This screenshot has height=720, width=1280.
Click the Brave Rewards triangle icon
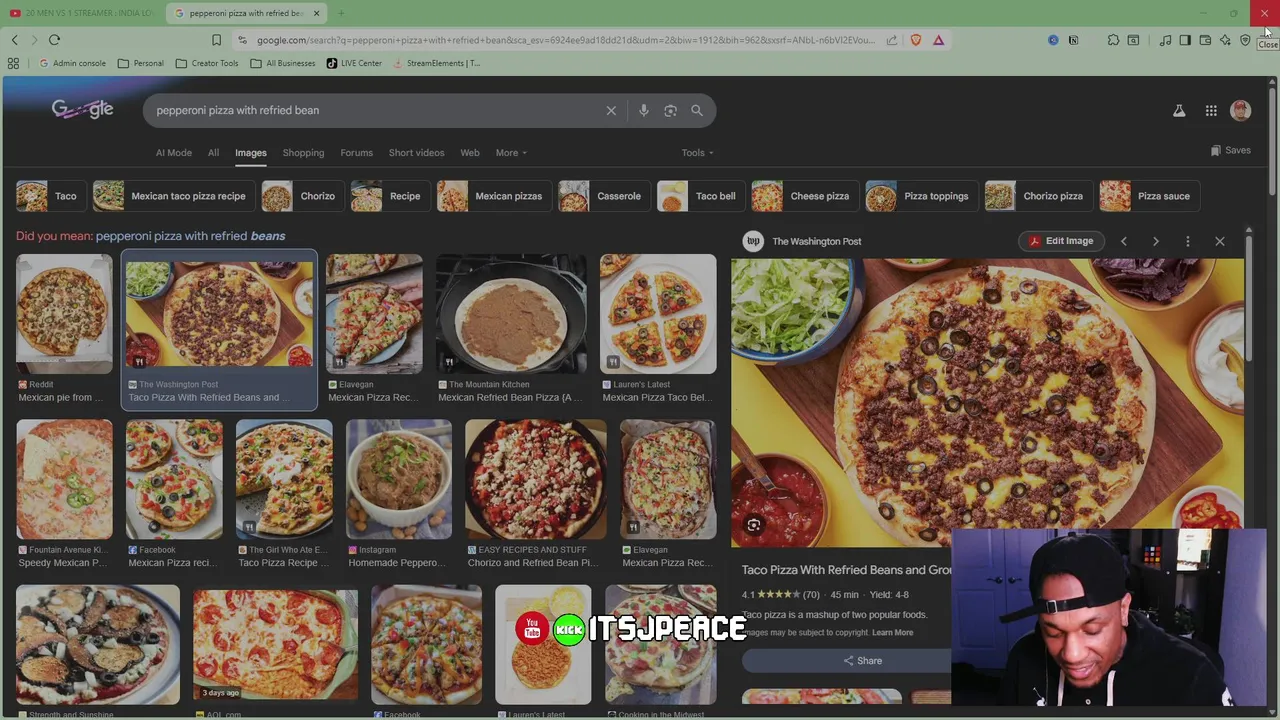tap(938, 40)
